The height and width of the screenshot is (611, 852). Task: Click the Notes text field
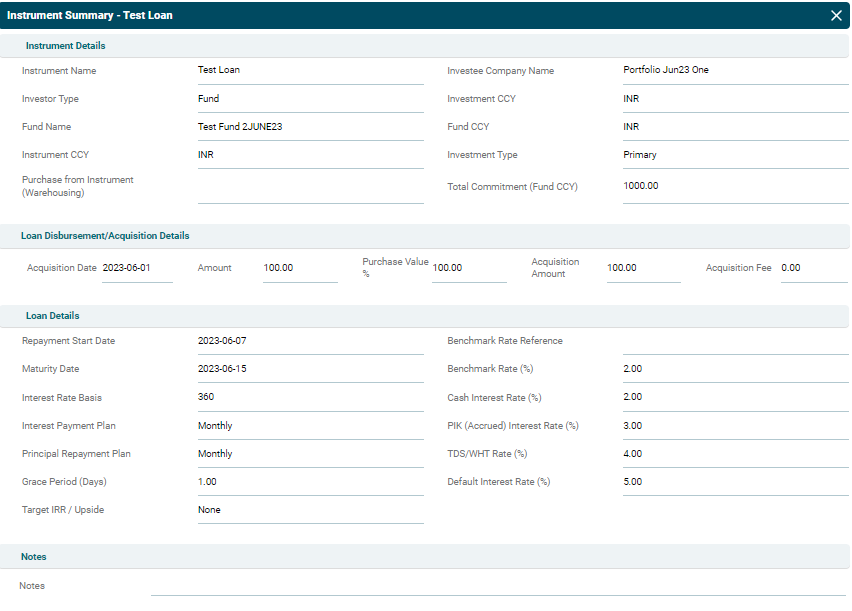tap(499, 585)
